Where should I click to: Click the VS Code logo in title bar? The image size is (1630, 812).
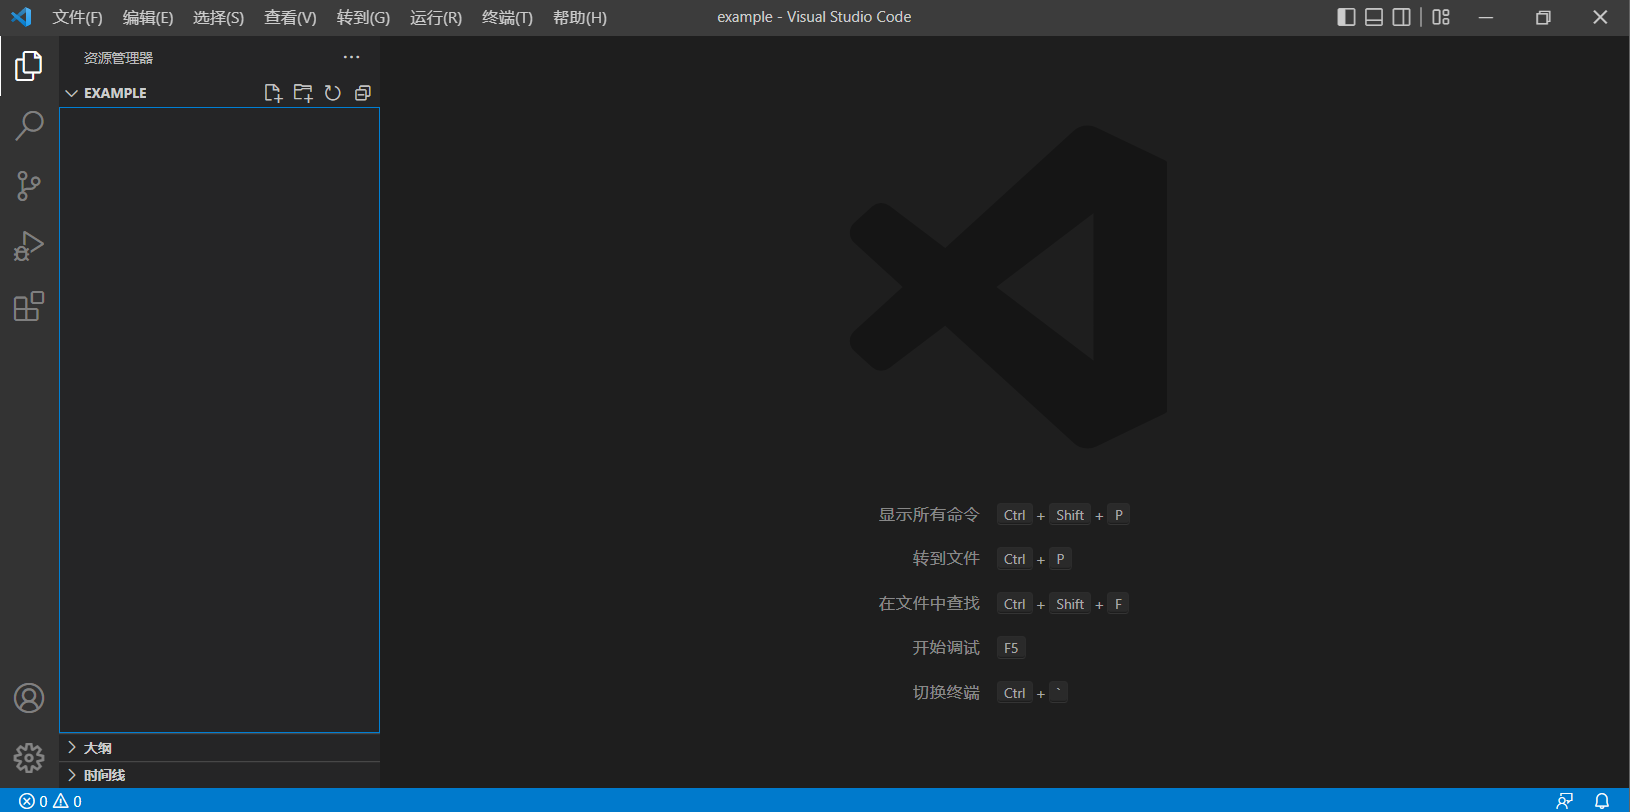click(x=21, y=17)
